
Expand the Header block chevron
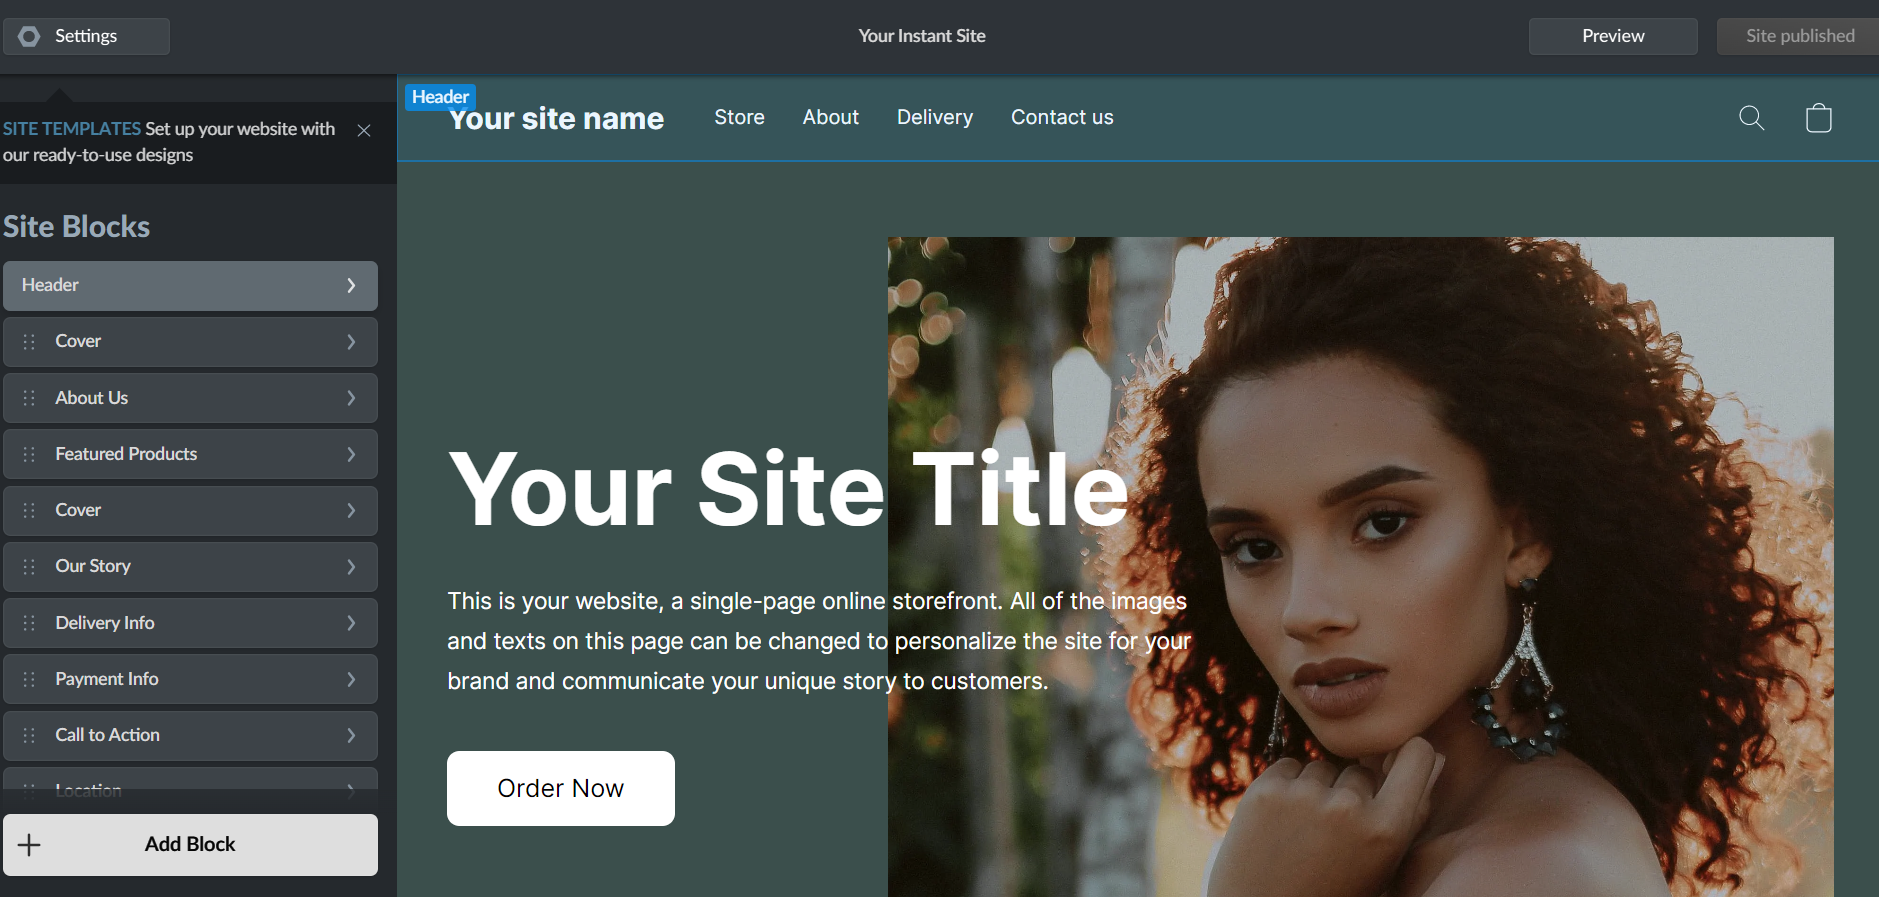(x=351, y=286)
